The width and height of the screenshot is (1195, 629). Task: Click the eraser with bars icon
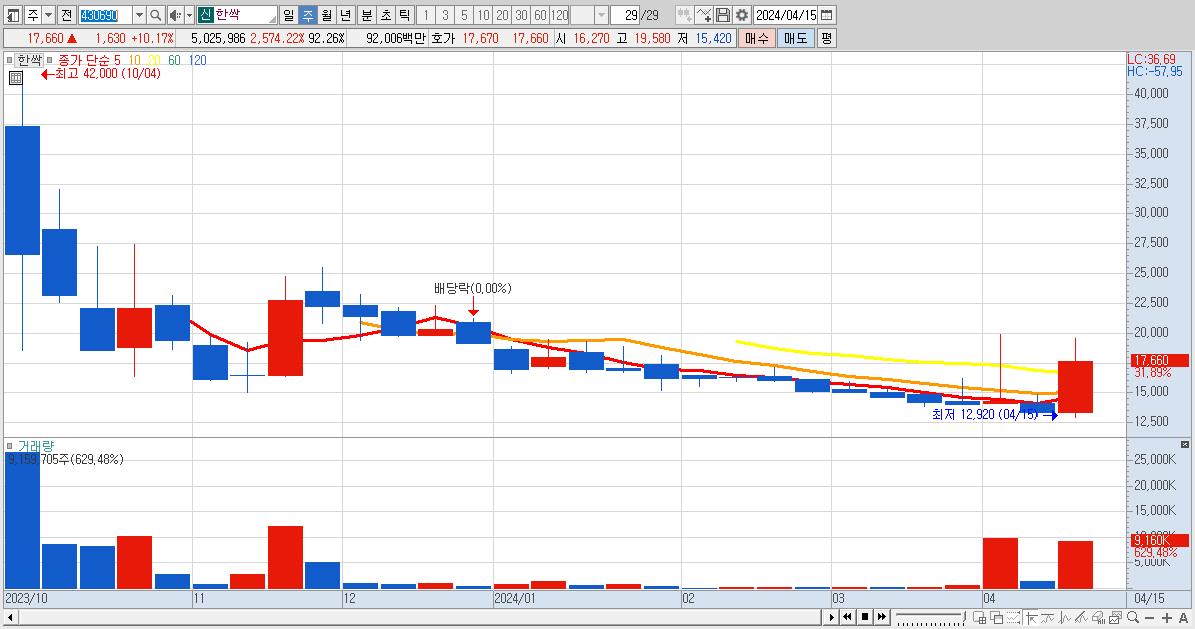[1098, 617]
